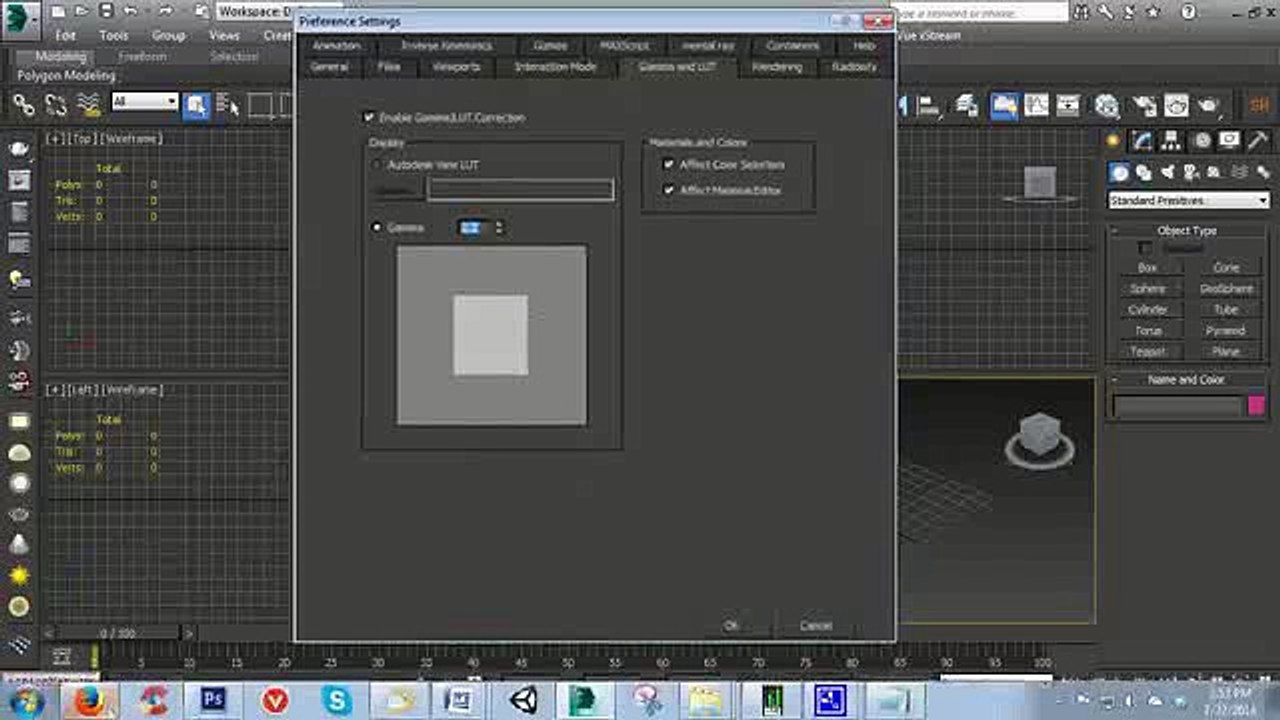Click the Help question mark icon
1280x720 pixels.
(x=1188, y=12)
